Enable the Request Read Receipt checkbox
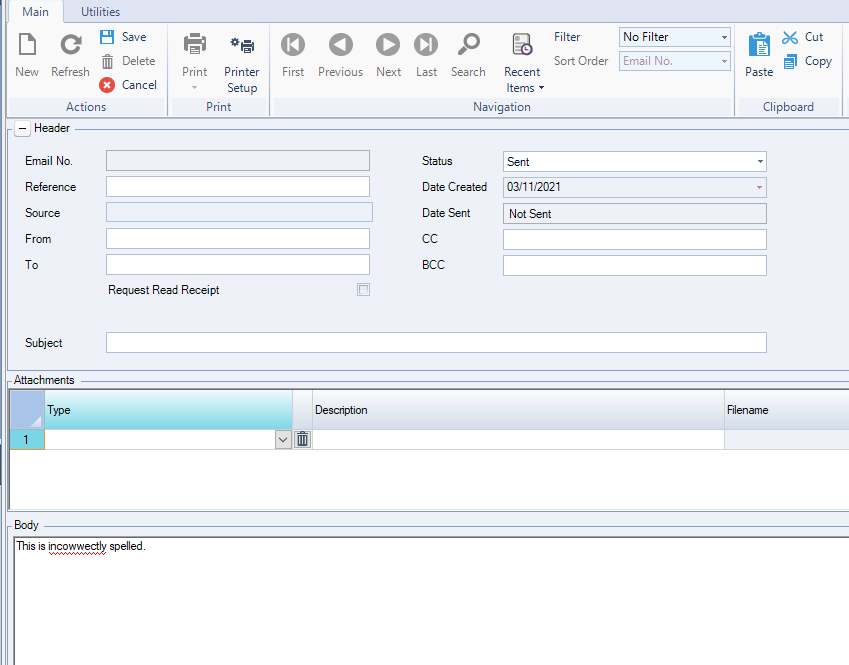Viewport: 849px width, 665px height. [363, 290]
